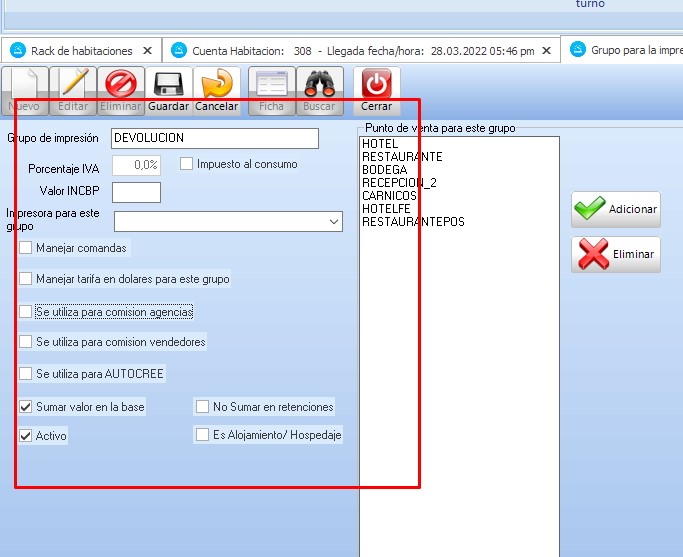Toggle Sumar valor en la base
Image resolution: width=683 pixels, height=557 pixels.
coord(26,407)
